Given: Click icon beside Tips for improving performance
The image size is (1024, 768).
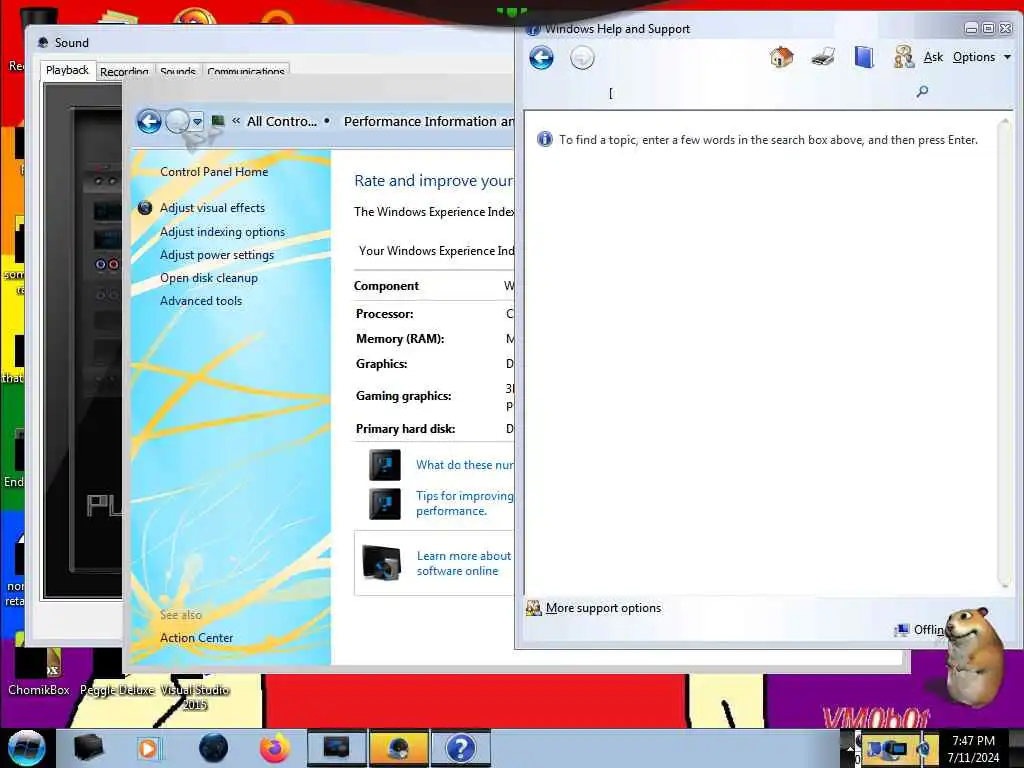Looking at the screenshot, I should pos(385,504).
